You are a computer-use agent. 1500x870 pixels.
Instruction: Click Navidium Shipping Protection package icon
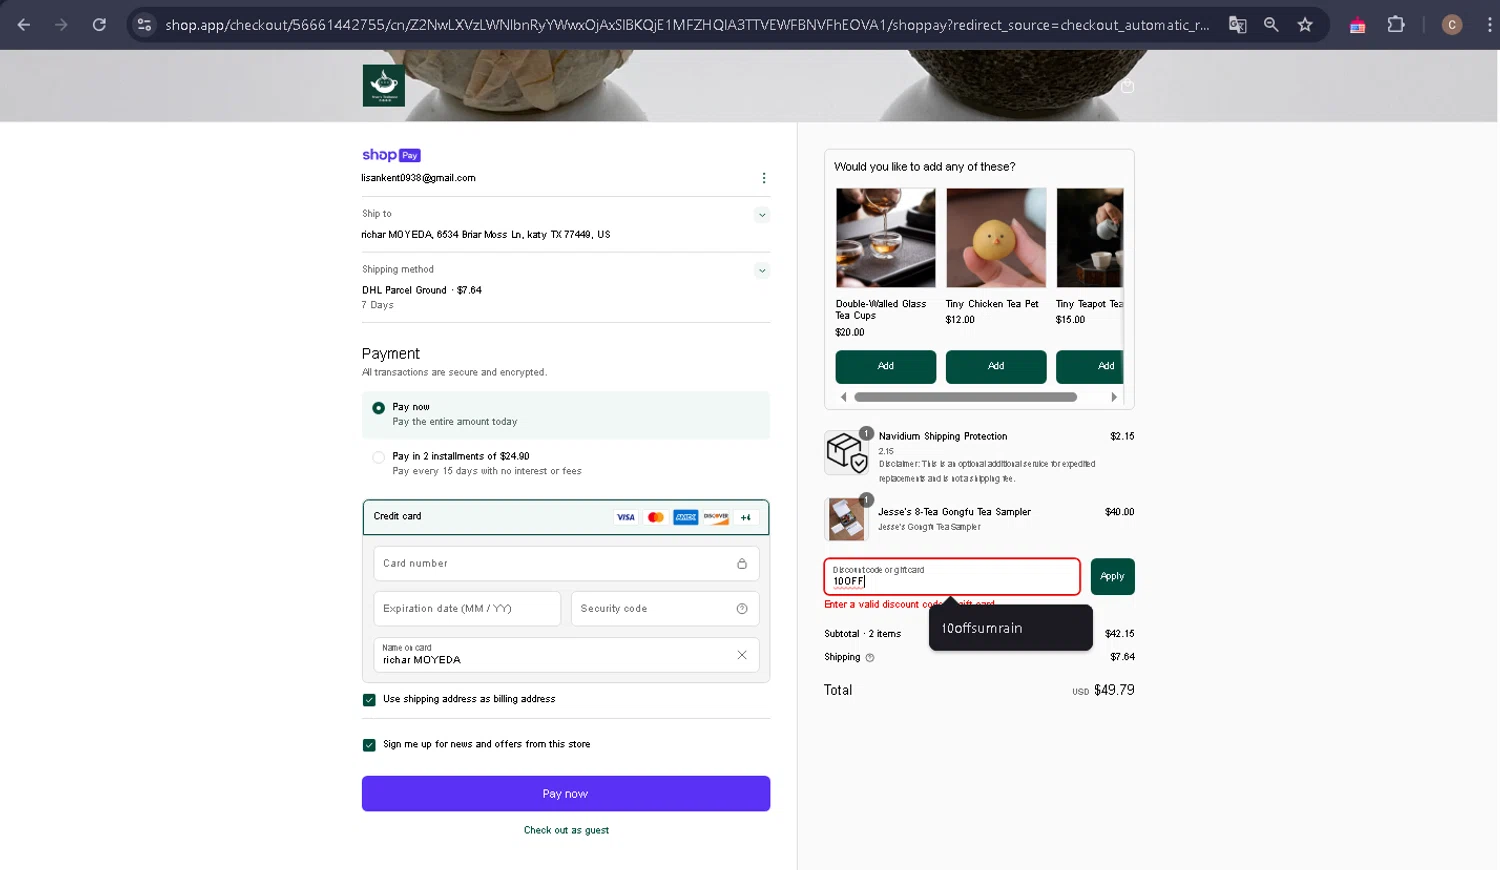[846, 452]
